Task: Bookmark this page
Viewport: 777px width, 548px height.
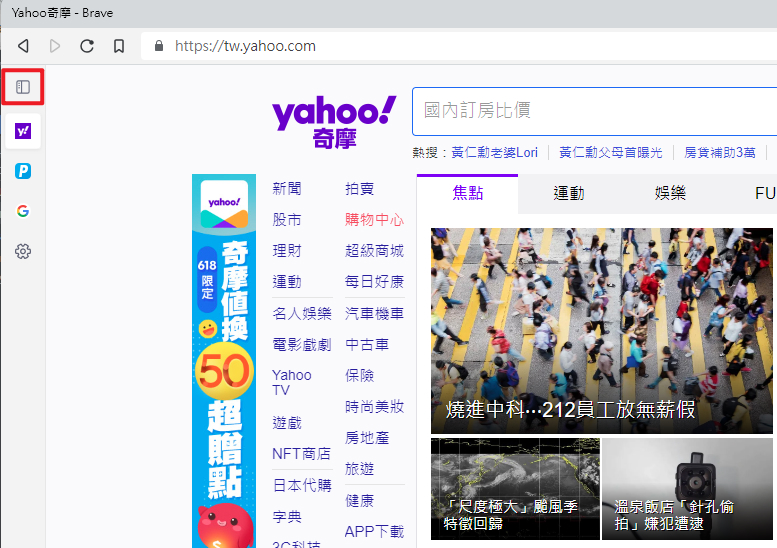Action: coord(119,46)
